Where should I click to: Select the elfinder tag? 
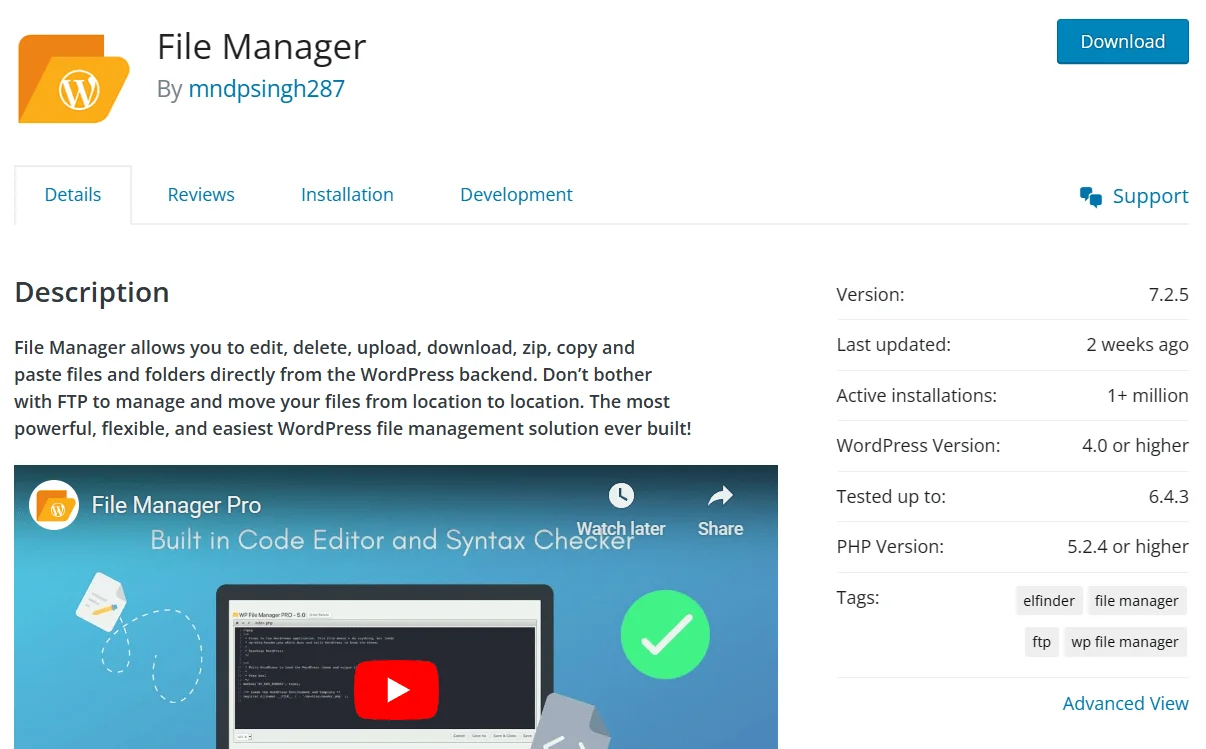click(1049, 601)
